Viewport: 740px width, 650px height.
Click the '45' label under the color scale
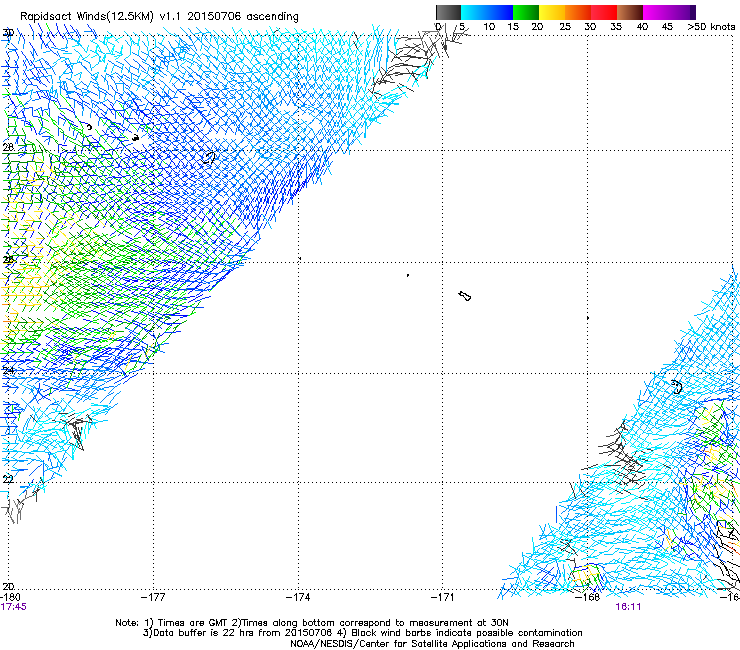click(667, 27)
